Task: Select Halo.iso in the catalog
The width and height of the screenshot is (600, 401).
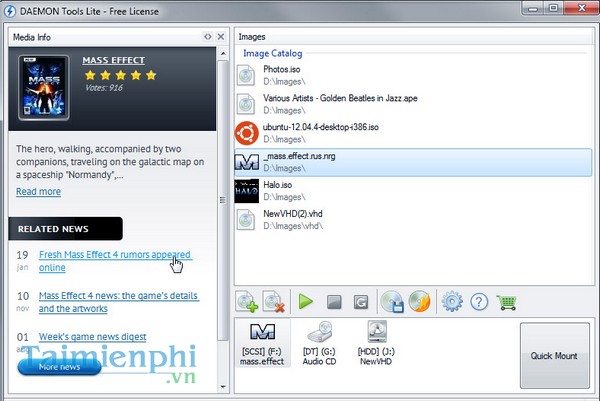Action: click(x=413, y=191)
